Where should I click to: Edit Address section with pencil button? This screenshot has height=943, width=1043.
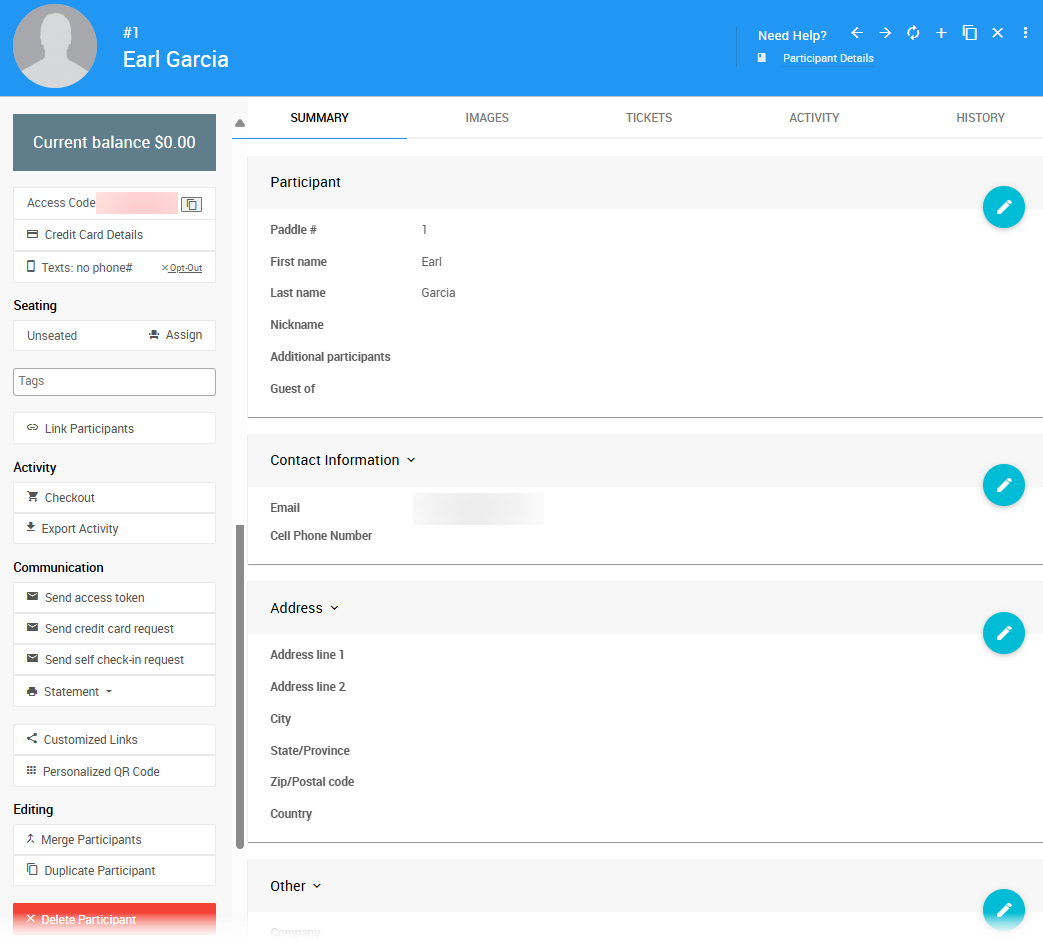(1003, 633)
